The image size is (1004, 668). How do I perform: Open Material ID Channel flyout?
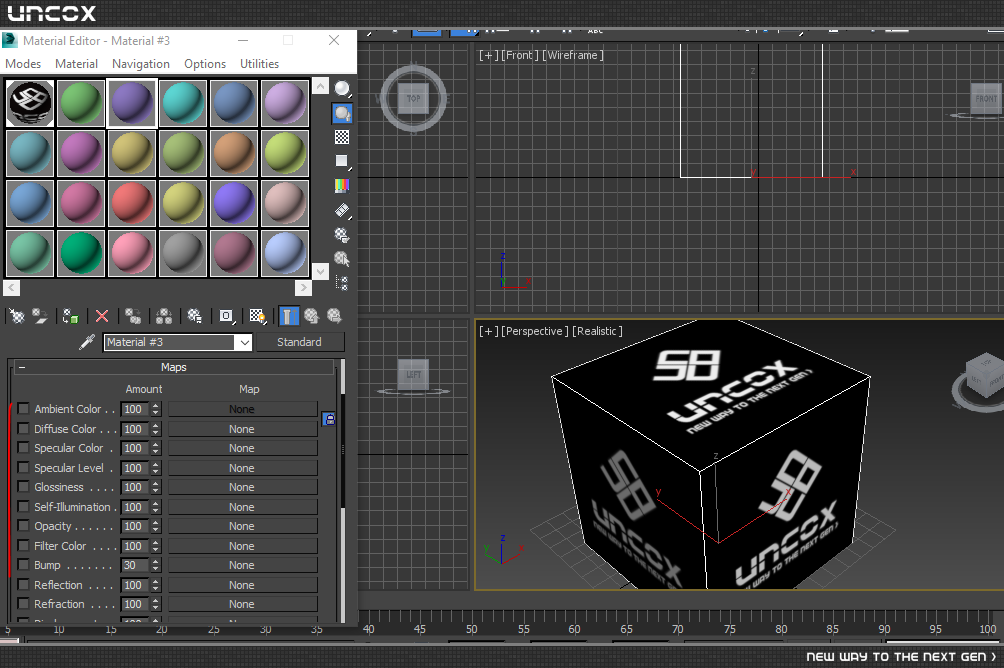pos(227,316)
